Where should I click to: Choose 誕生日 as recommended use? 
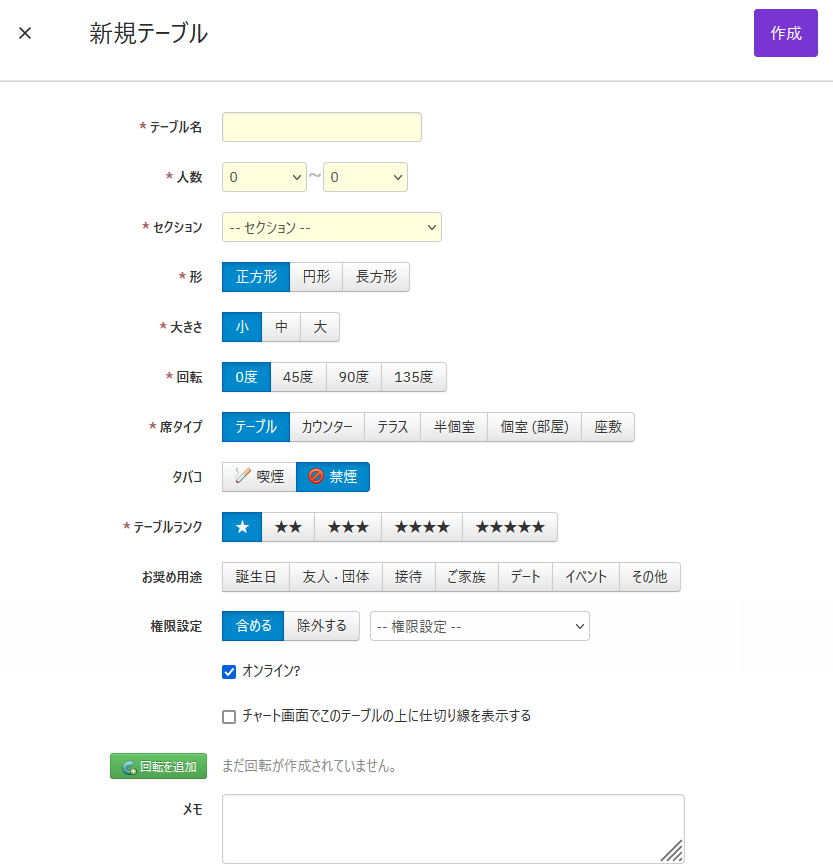[x=255, y=577]
